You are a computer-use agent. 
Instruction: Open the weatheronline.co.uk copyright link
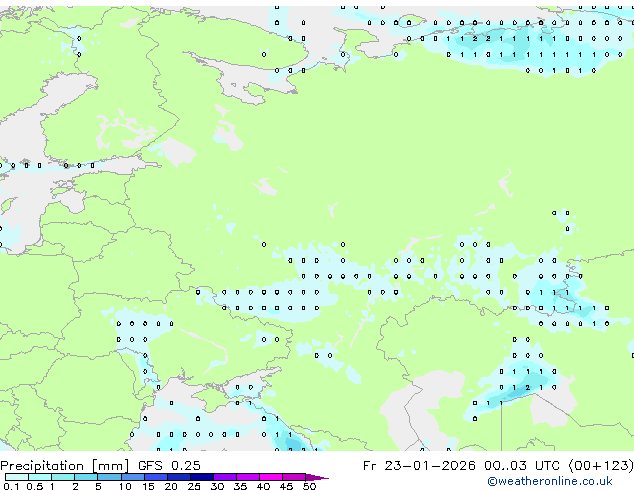550,481
